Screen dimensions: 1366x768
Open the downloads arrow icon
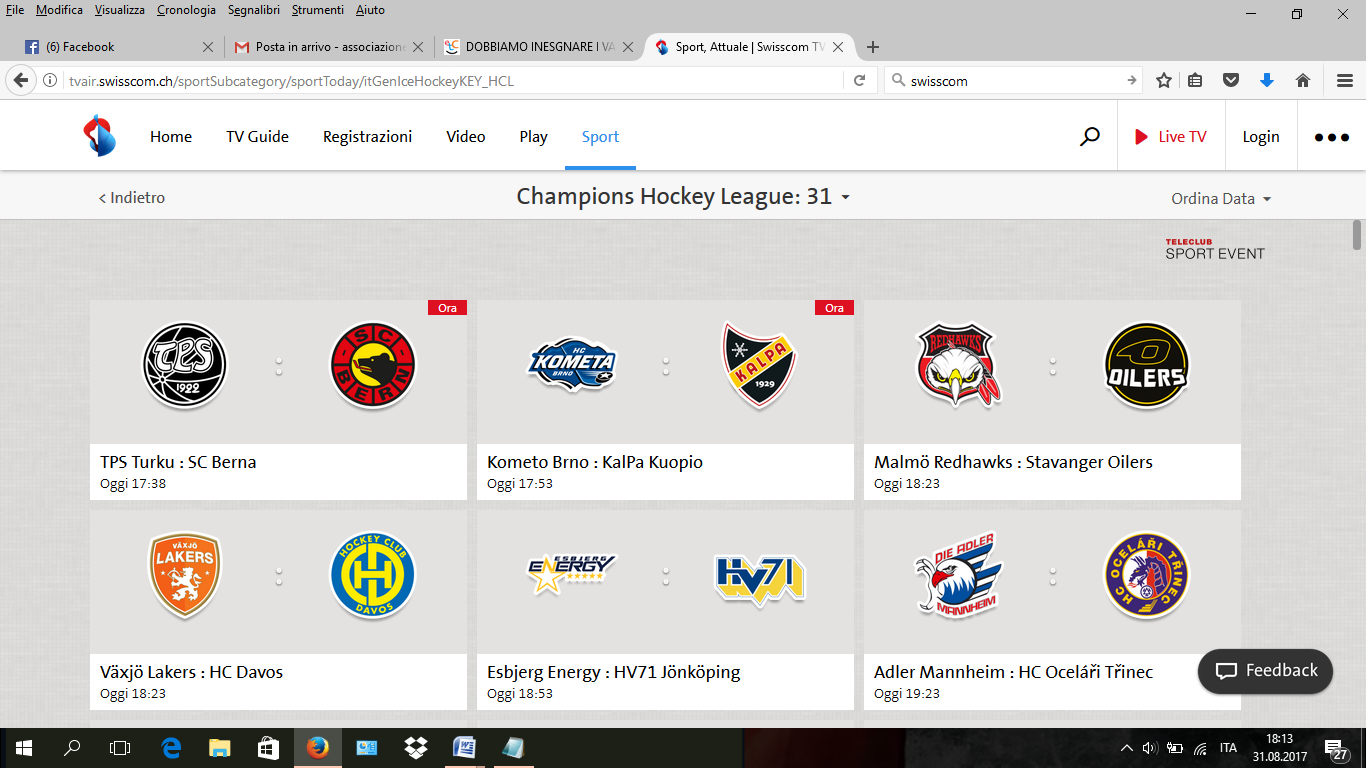(1267, 81)
